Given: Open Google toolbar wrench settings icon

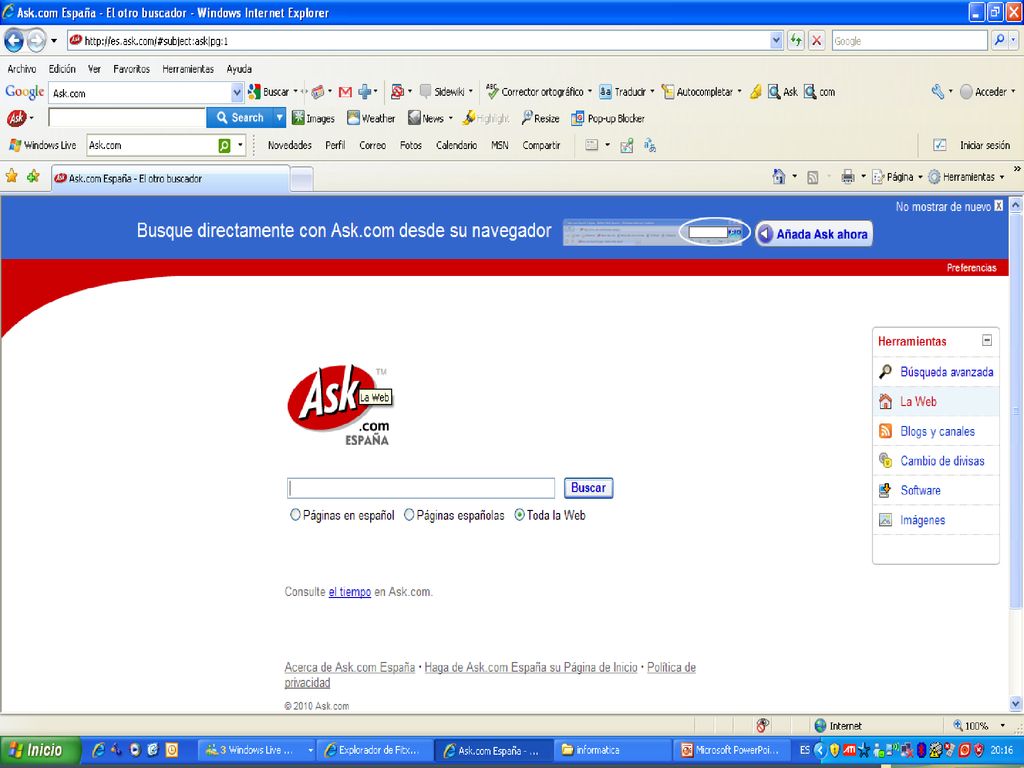Looking at the screenshot, I should pos(937,92).
